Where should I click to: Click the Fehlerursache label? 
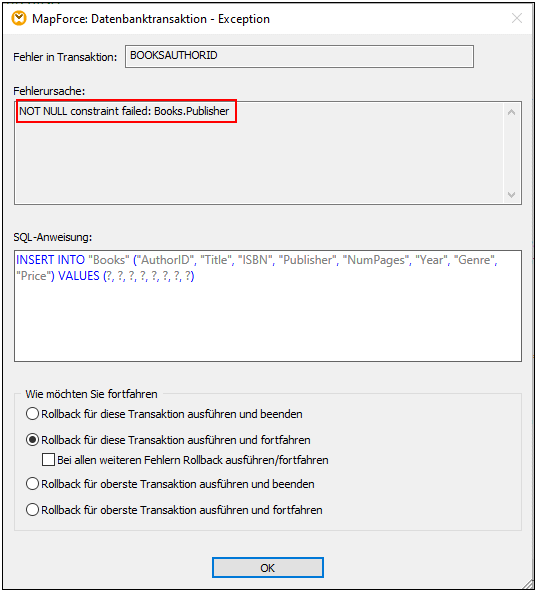(x=49, y=91)
